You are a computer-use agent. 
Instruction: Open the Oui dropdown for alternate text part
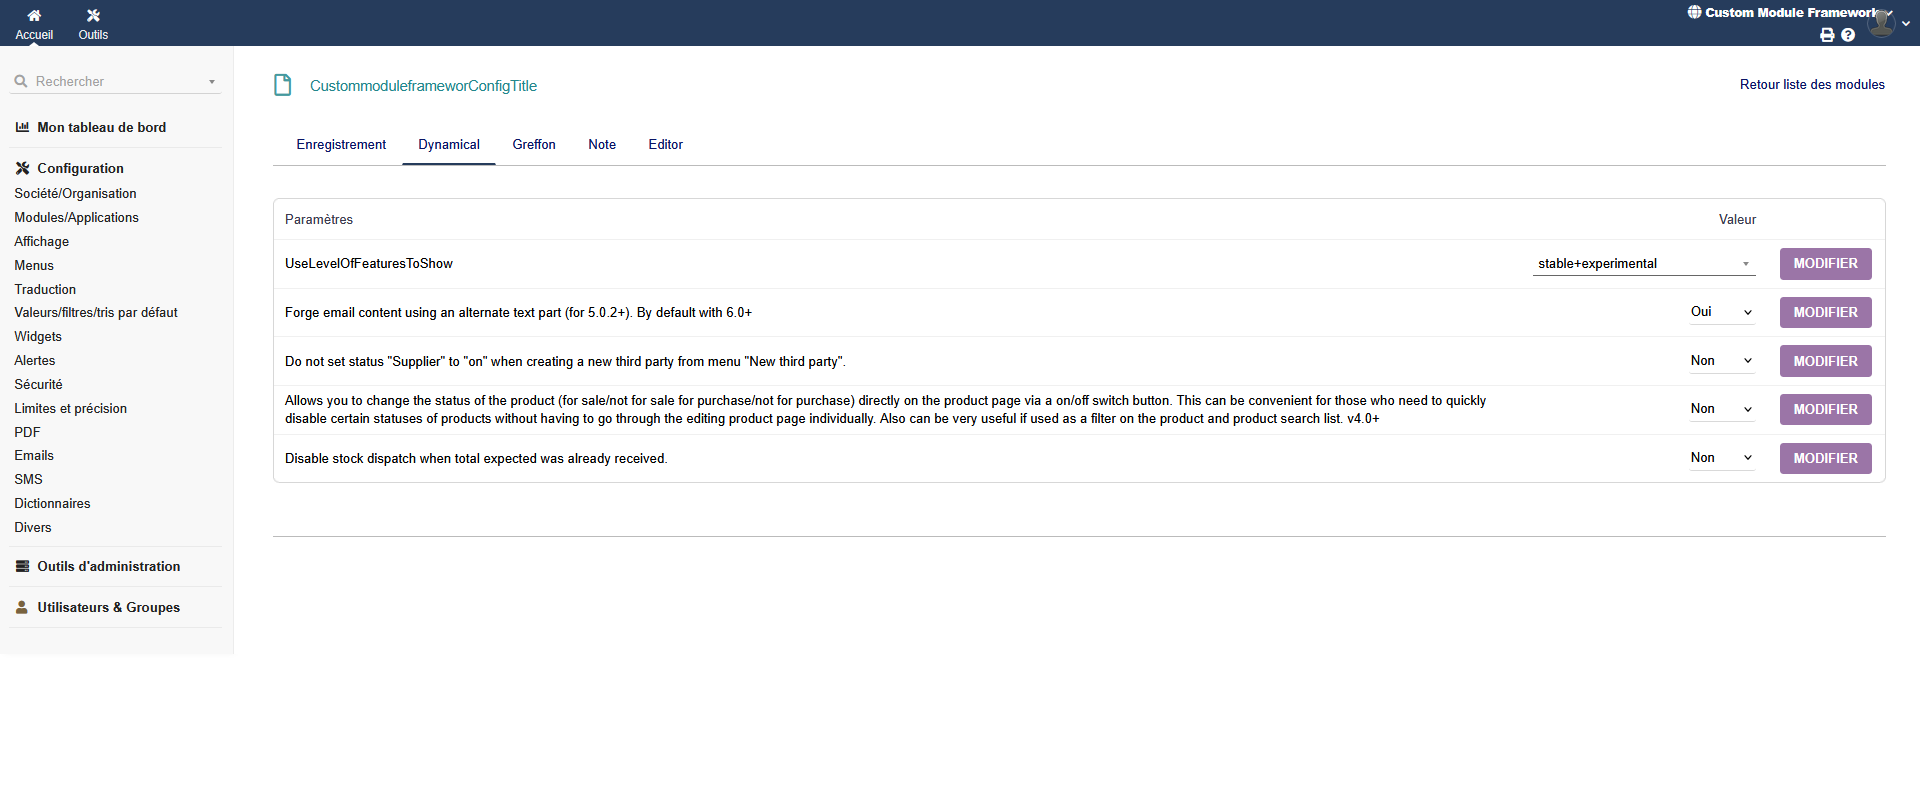click(x=1721, y=312)
